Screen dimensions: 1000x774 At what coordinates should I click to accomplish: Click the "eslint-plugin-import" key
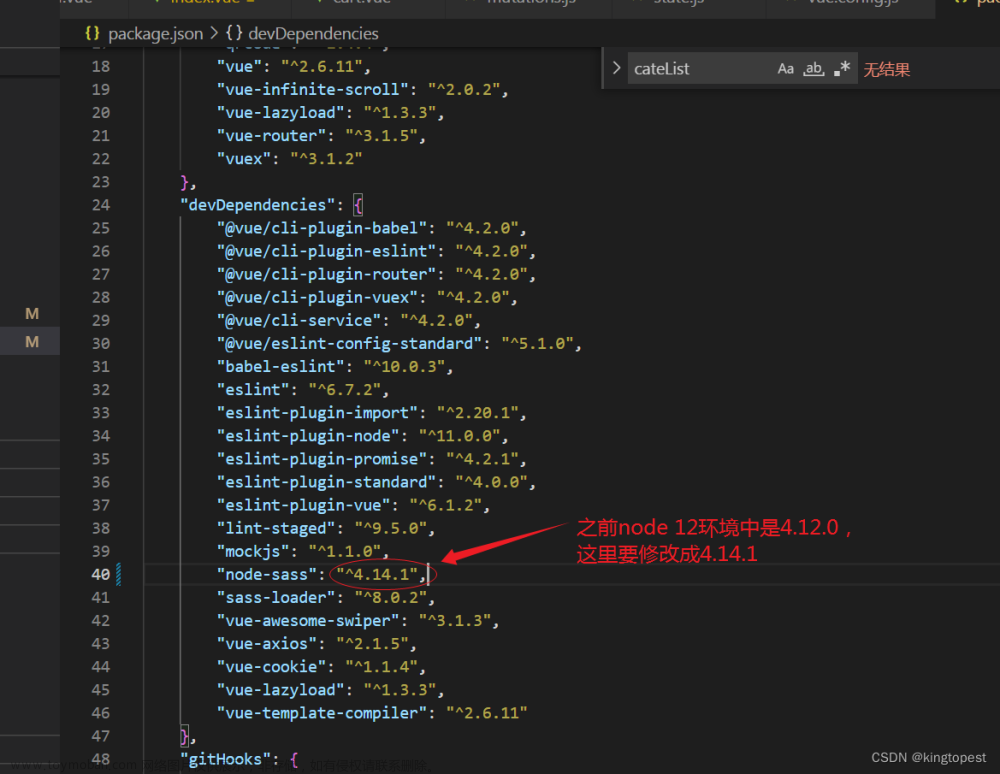318,413
